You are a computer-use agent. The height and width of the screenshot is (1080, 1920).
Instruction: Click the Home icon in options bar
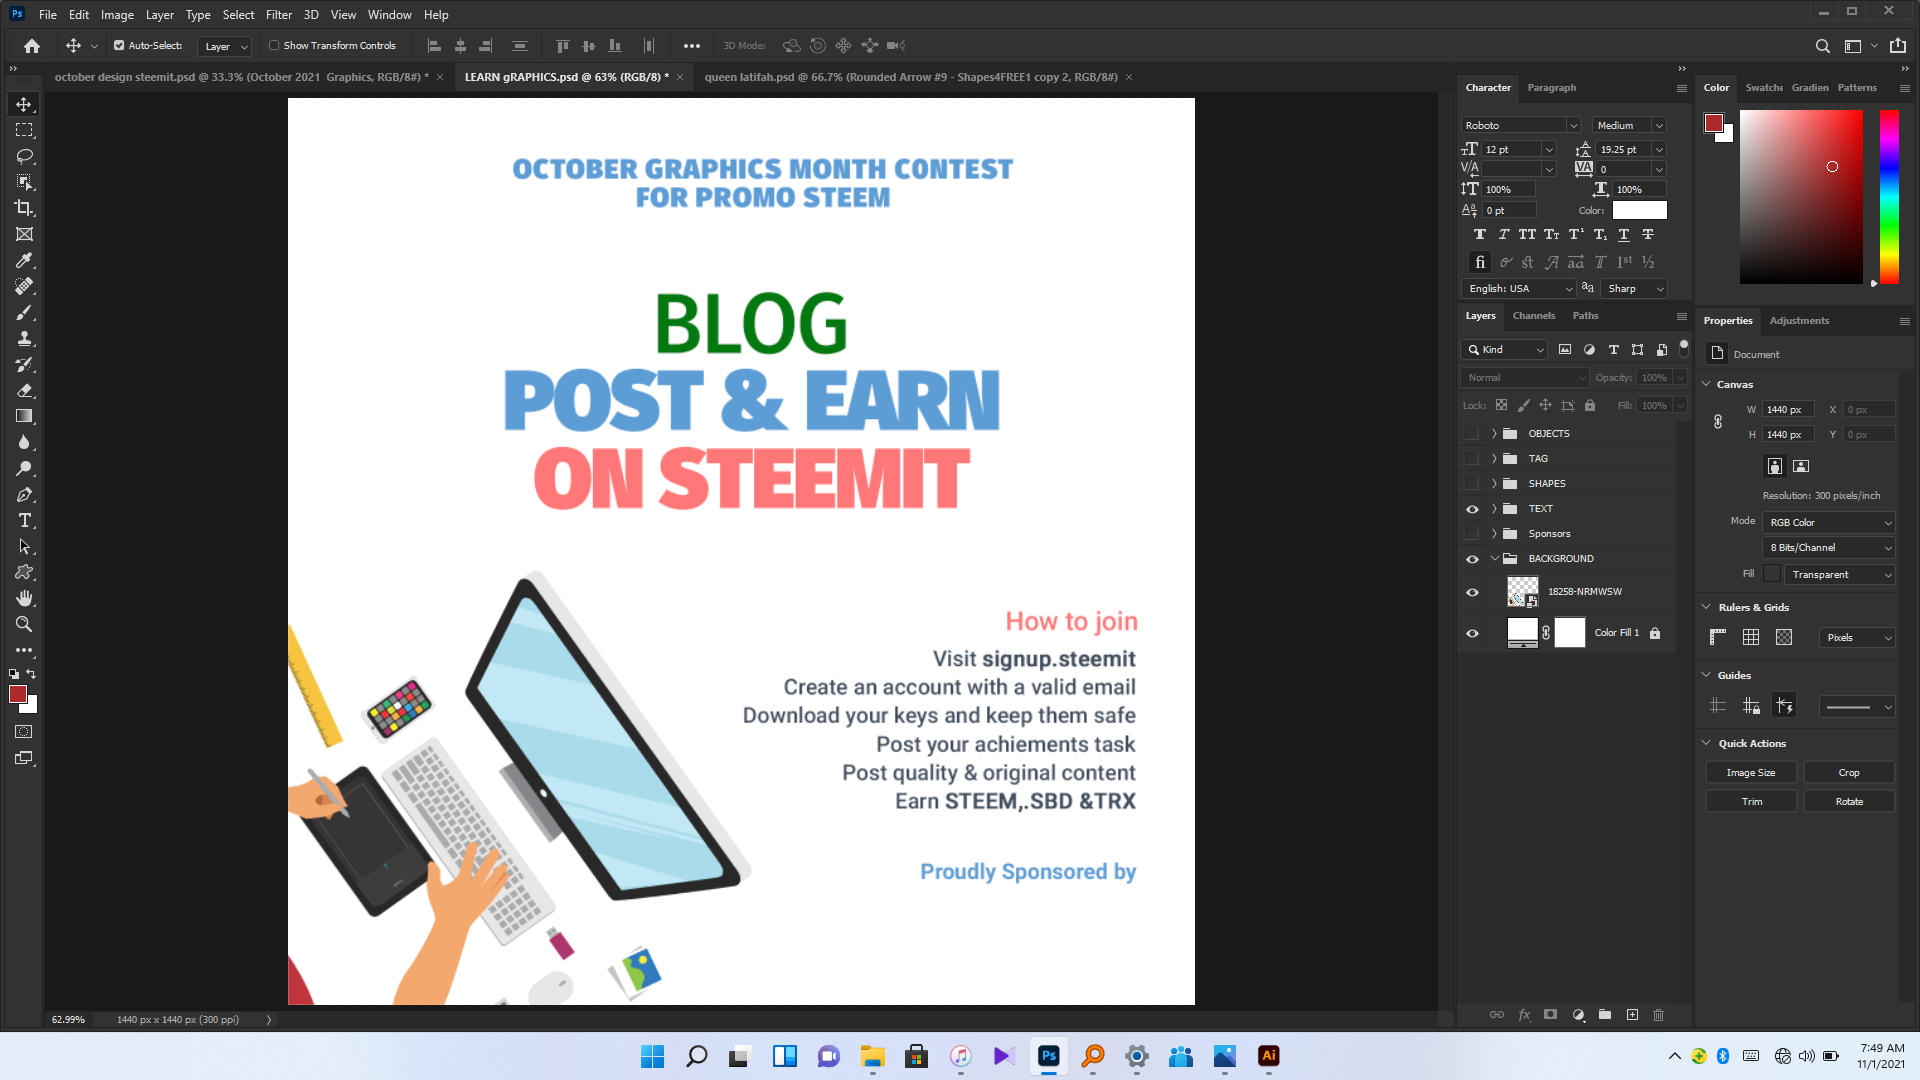pos(32,46)
